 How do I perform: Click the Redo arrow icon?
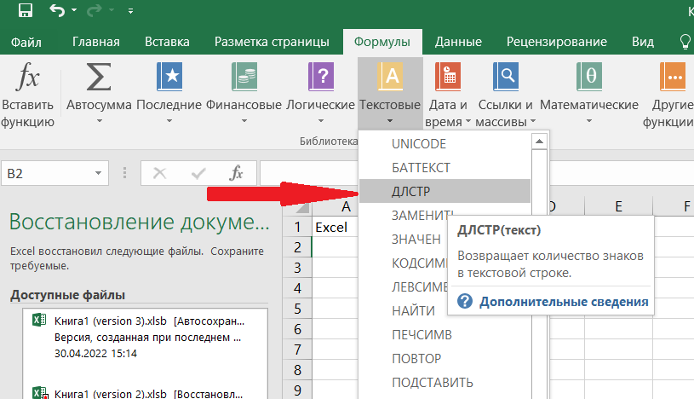[94, 10]
